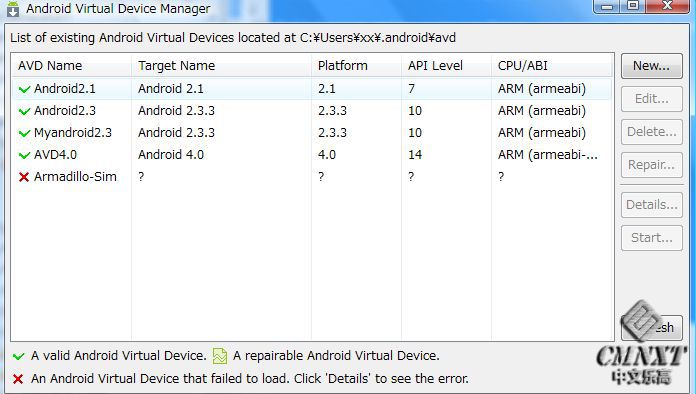Select the Android2.3 device name
The width and height of the screenshot is (696, 394).
pos(65,110)
